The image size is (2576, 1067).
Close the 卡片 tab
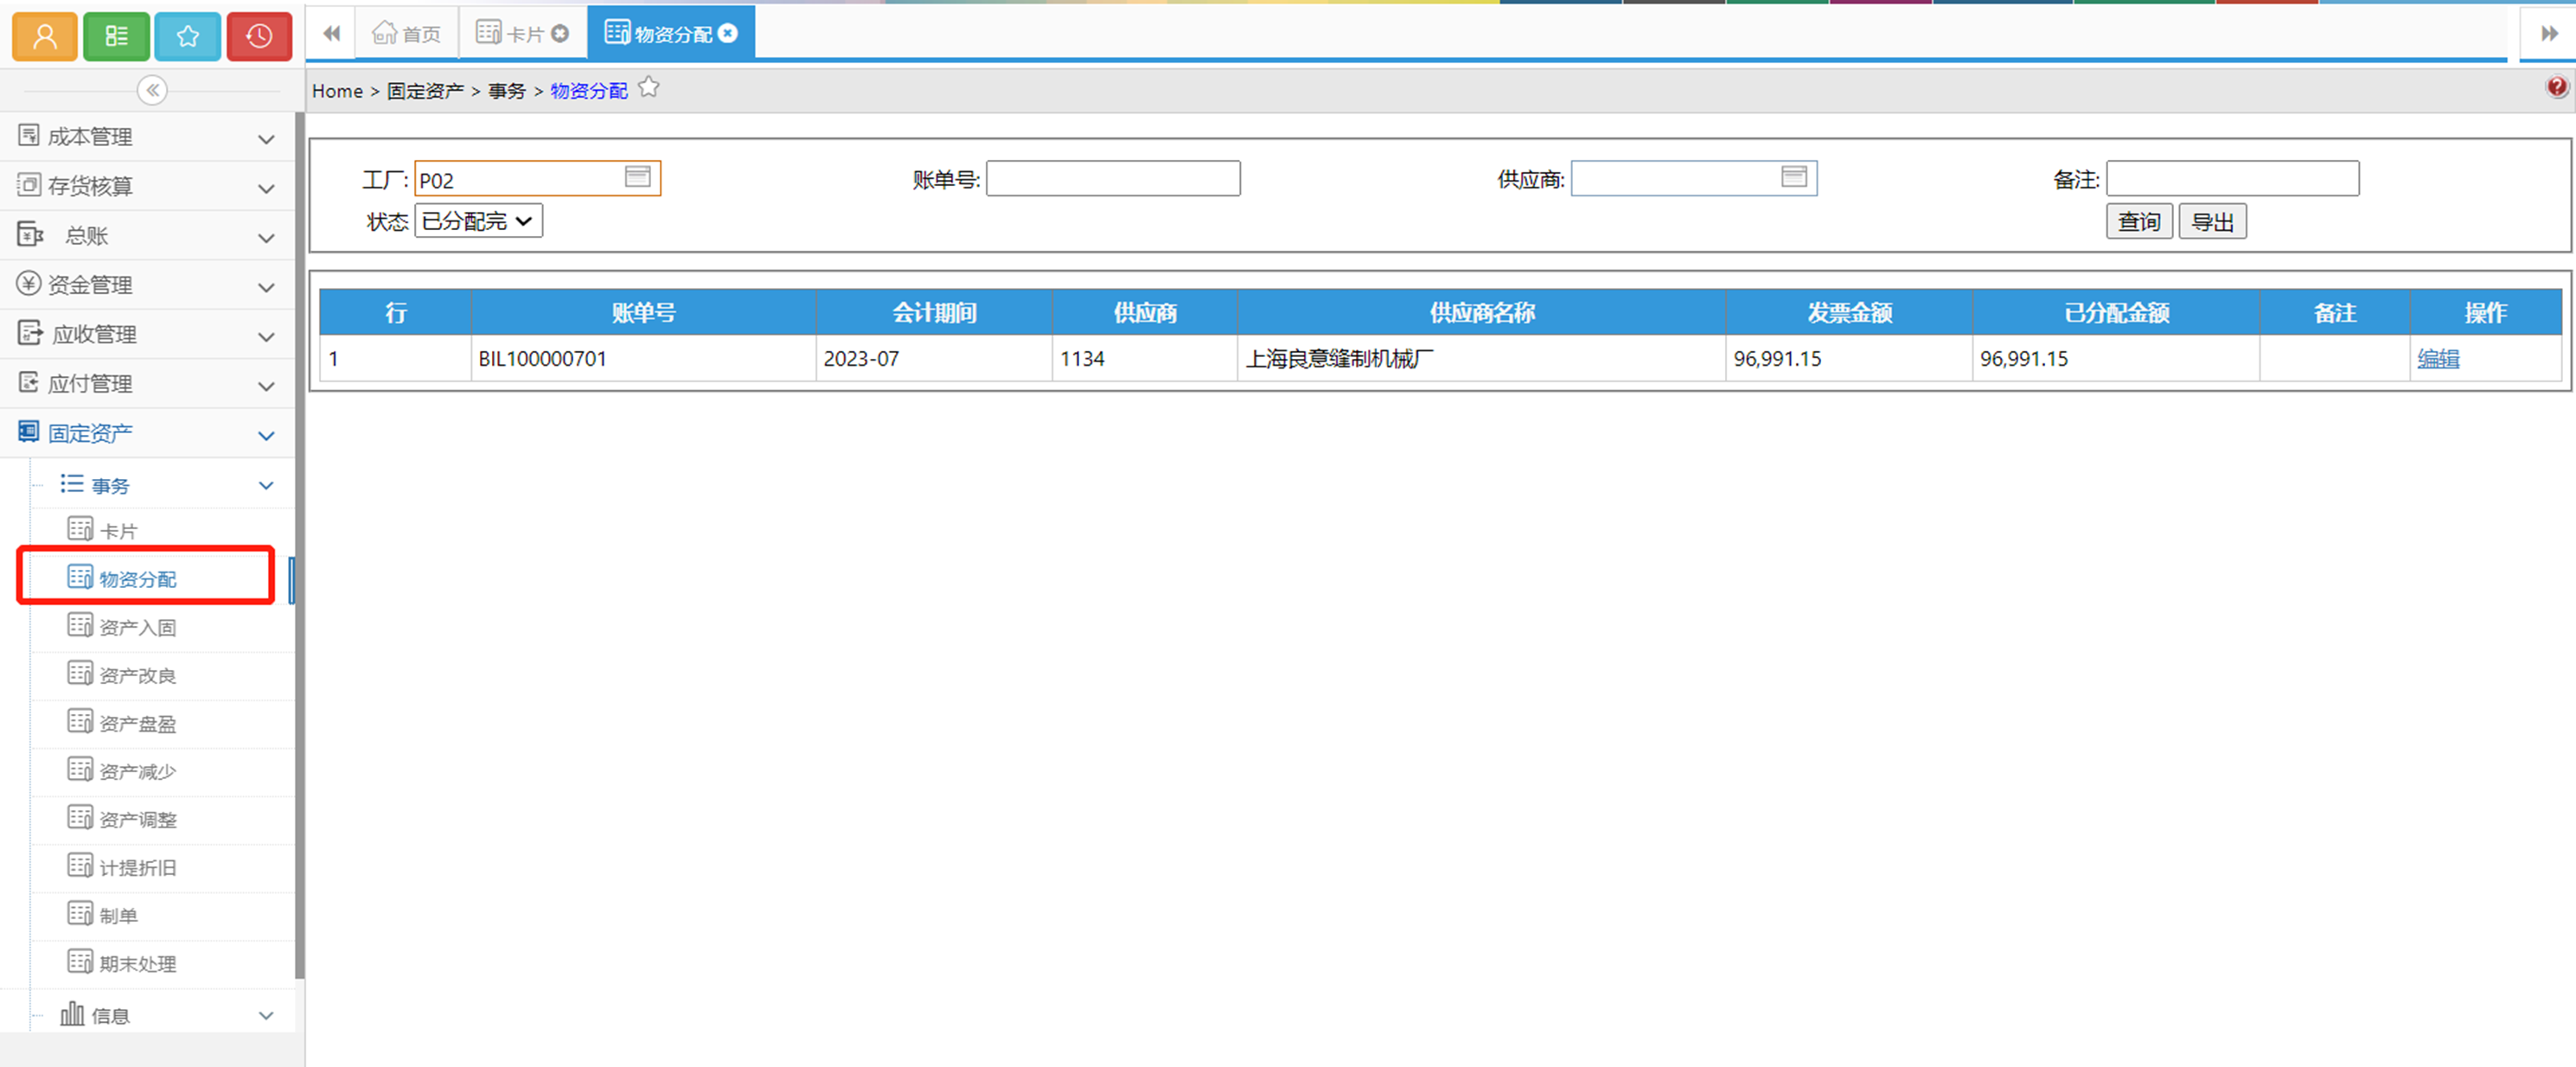[x=561, y=34]
